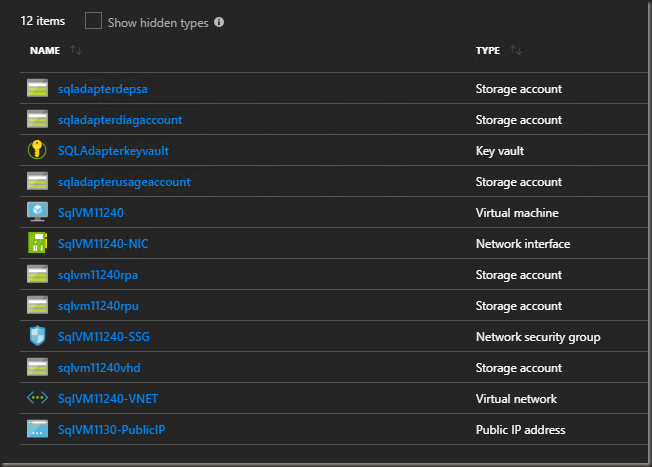Click the SQLAdapterkeyvault key vault icon
Screen dimensions: 652x467
tap(38, 151)
